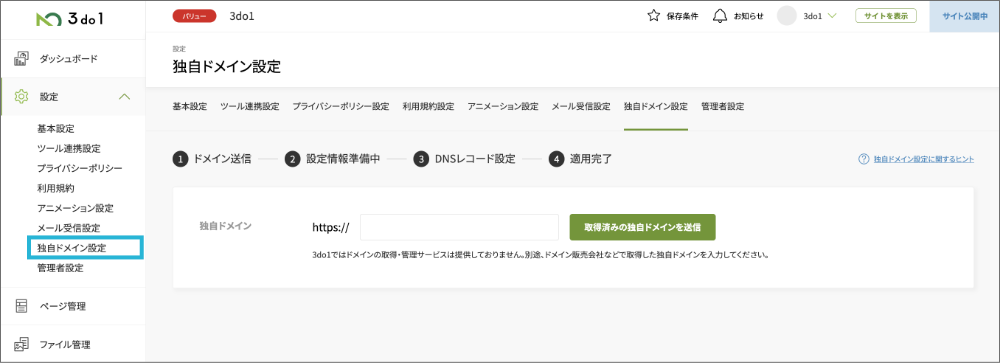Open the 3do1 account dropdown
The height and width of the screenshot is (363, 1000).
tap(819, 16)
